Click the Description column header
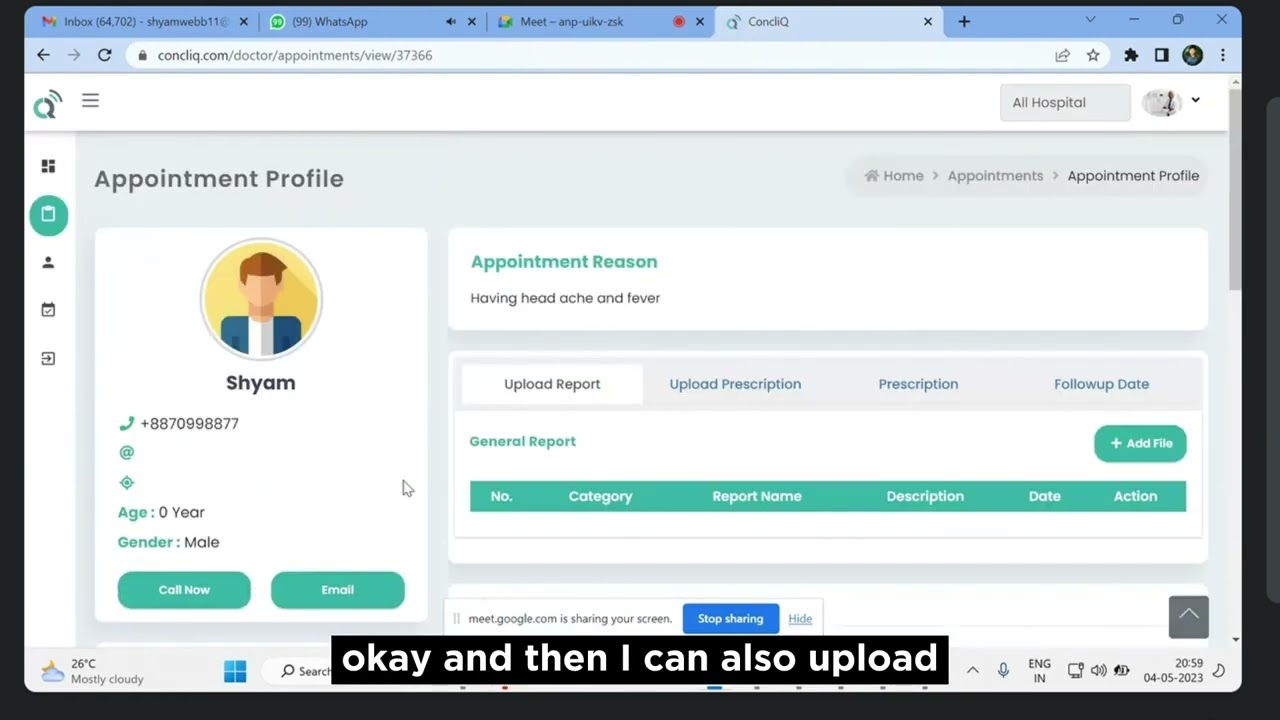Image resolution: width=1280 pixels, height=720 pixels. 925,496
